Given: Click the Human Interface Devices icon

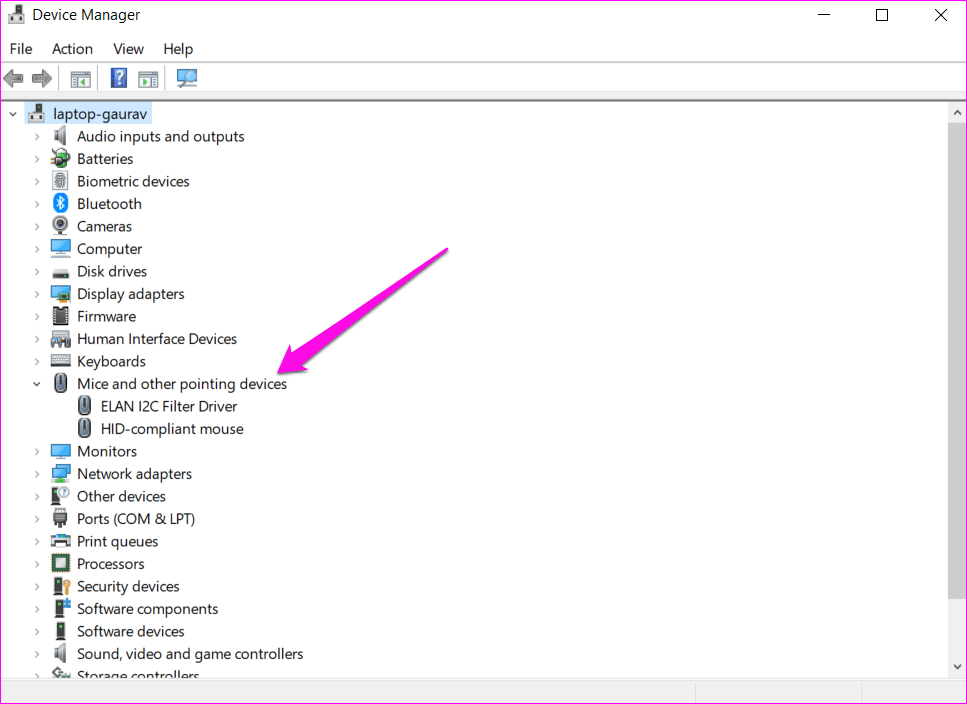Looking at the screenshot, I should [x=60, y=339].
